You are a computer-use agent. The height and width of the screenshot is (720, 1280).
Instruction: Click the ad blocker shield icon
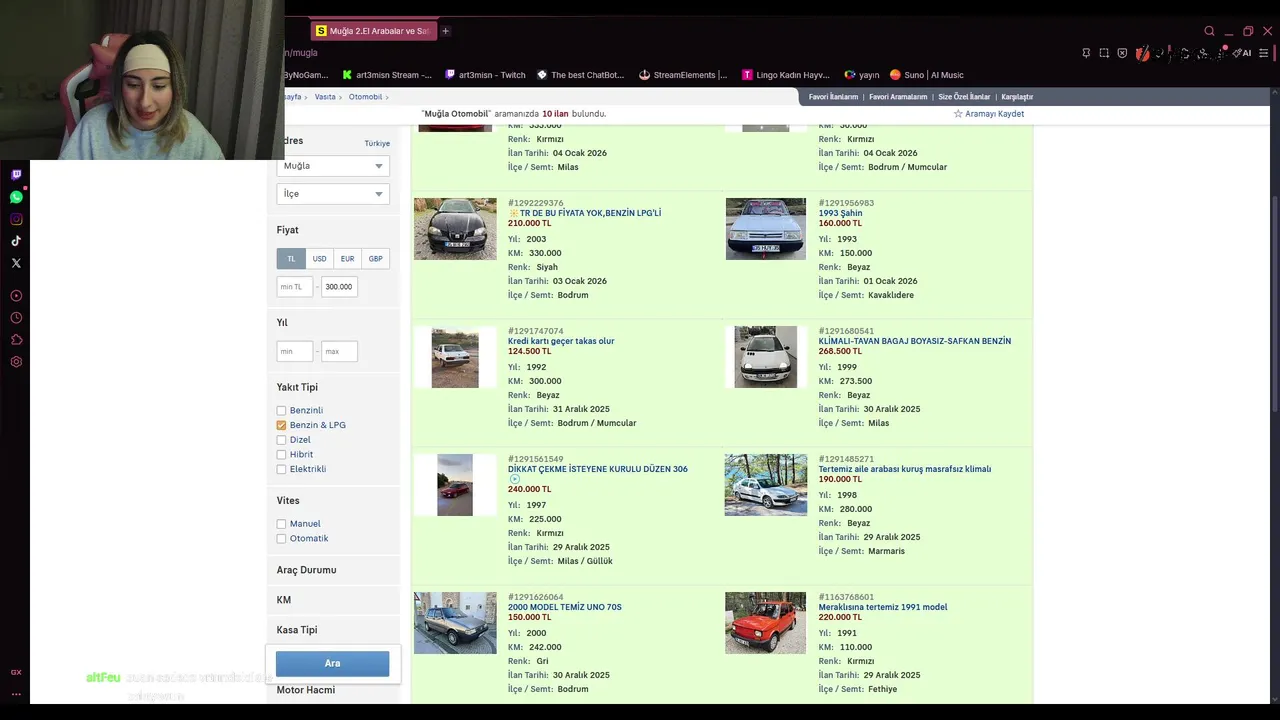[x=1123, y=53]
